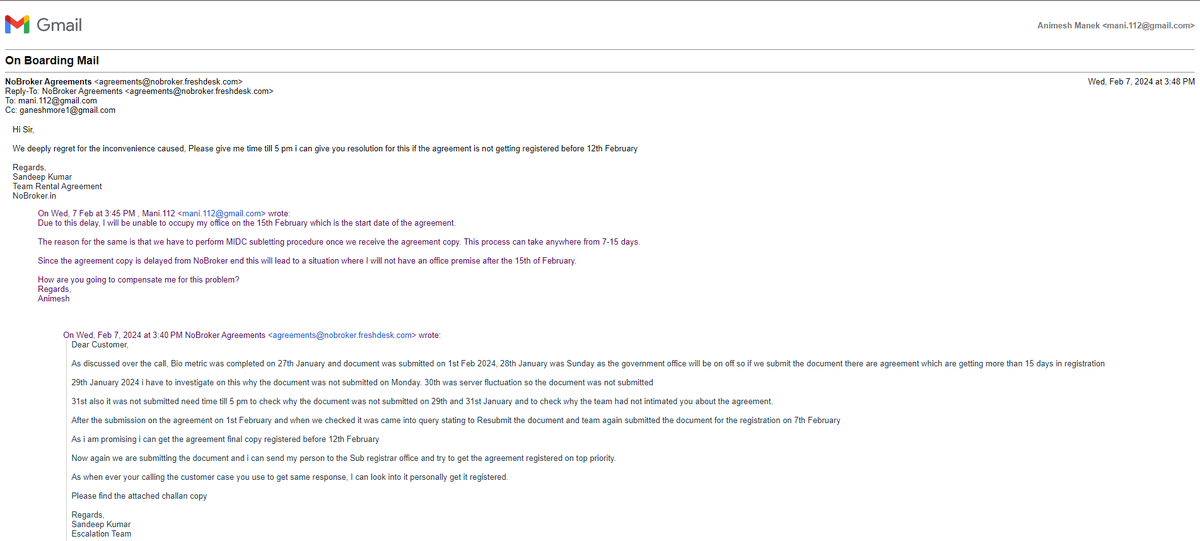This screenshot has height=541, width=1200.
Task: Click the "Escalation Team" signature line
Action: pyautogui.click(x=101, y=534)
